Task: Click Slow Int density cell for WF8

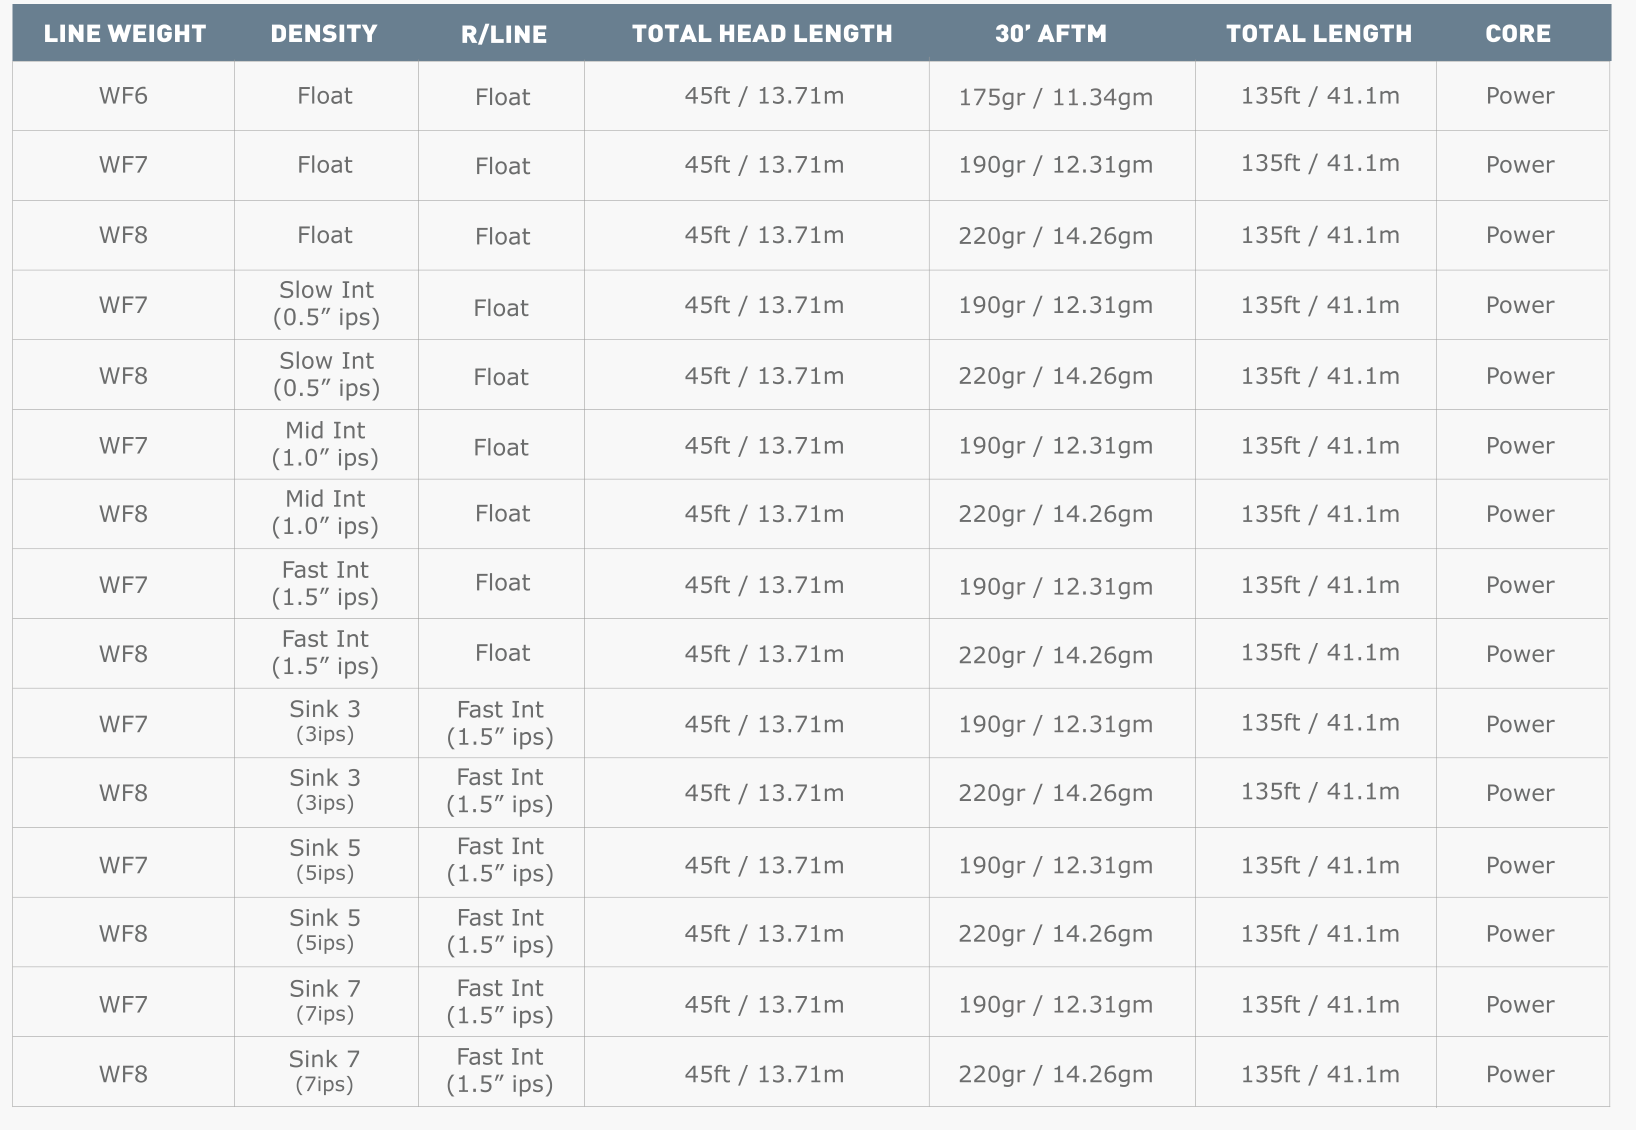Action: (326, 375)
